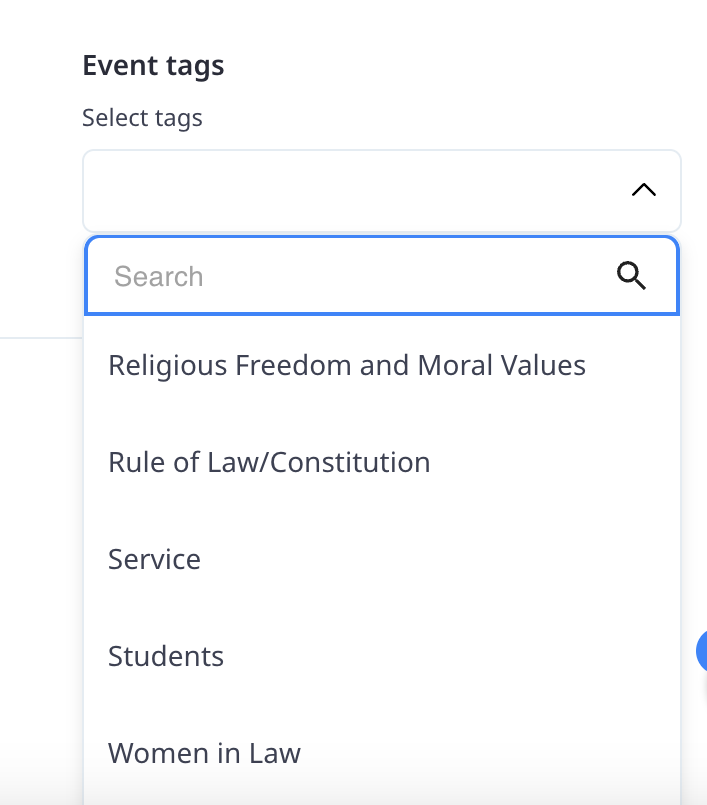Choose Rule of Law/Constitution from the list
Image resolution: width=707 pixels, height=805 pixels.
pyautogui.click(x=269, y=462)
